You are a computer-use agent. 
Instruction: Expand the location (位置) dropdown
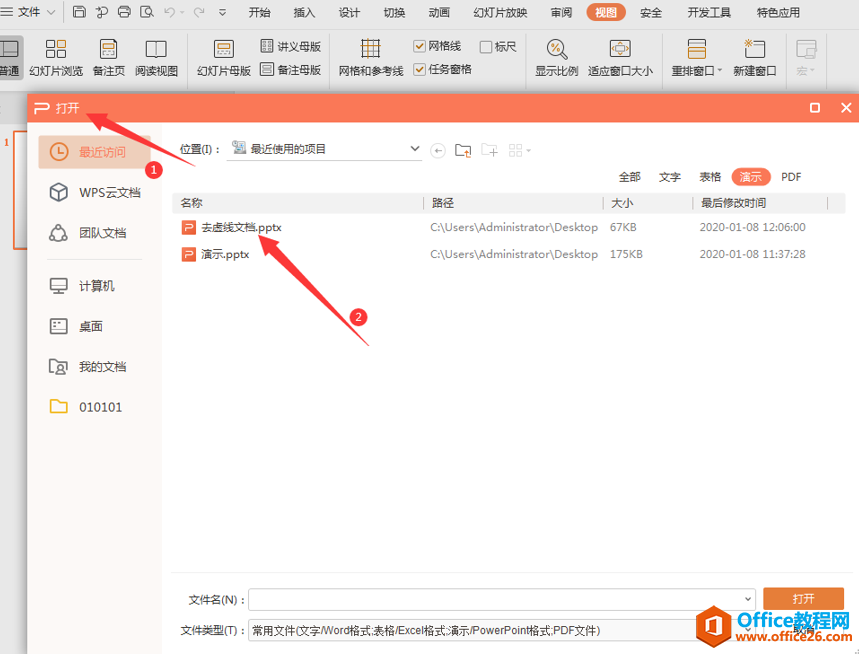point(415,149)
